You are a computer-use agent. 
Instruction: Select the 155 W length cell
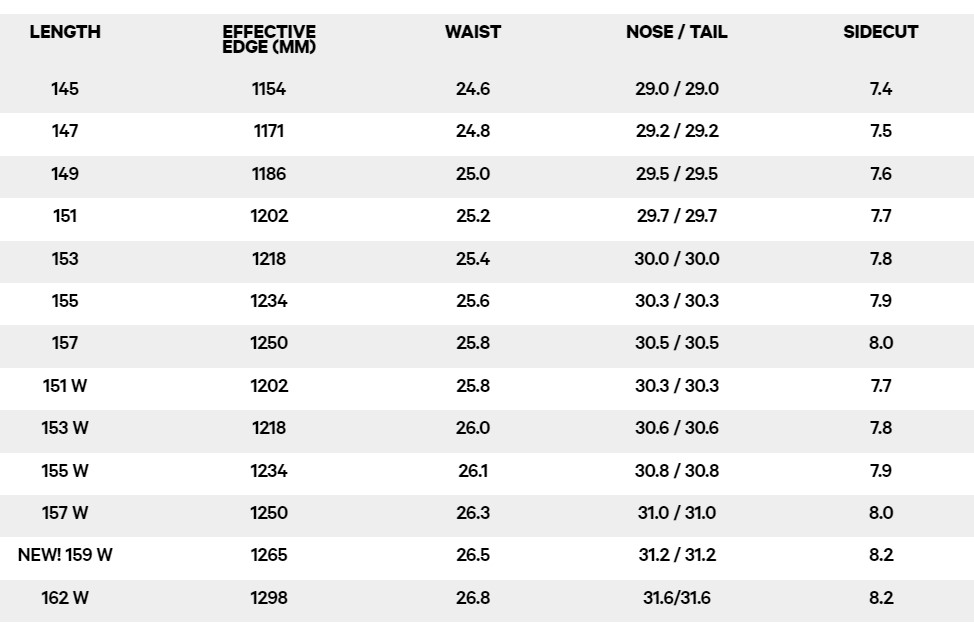[65, 471]
